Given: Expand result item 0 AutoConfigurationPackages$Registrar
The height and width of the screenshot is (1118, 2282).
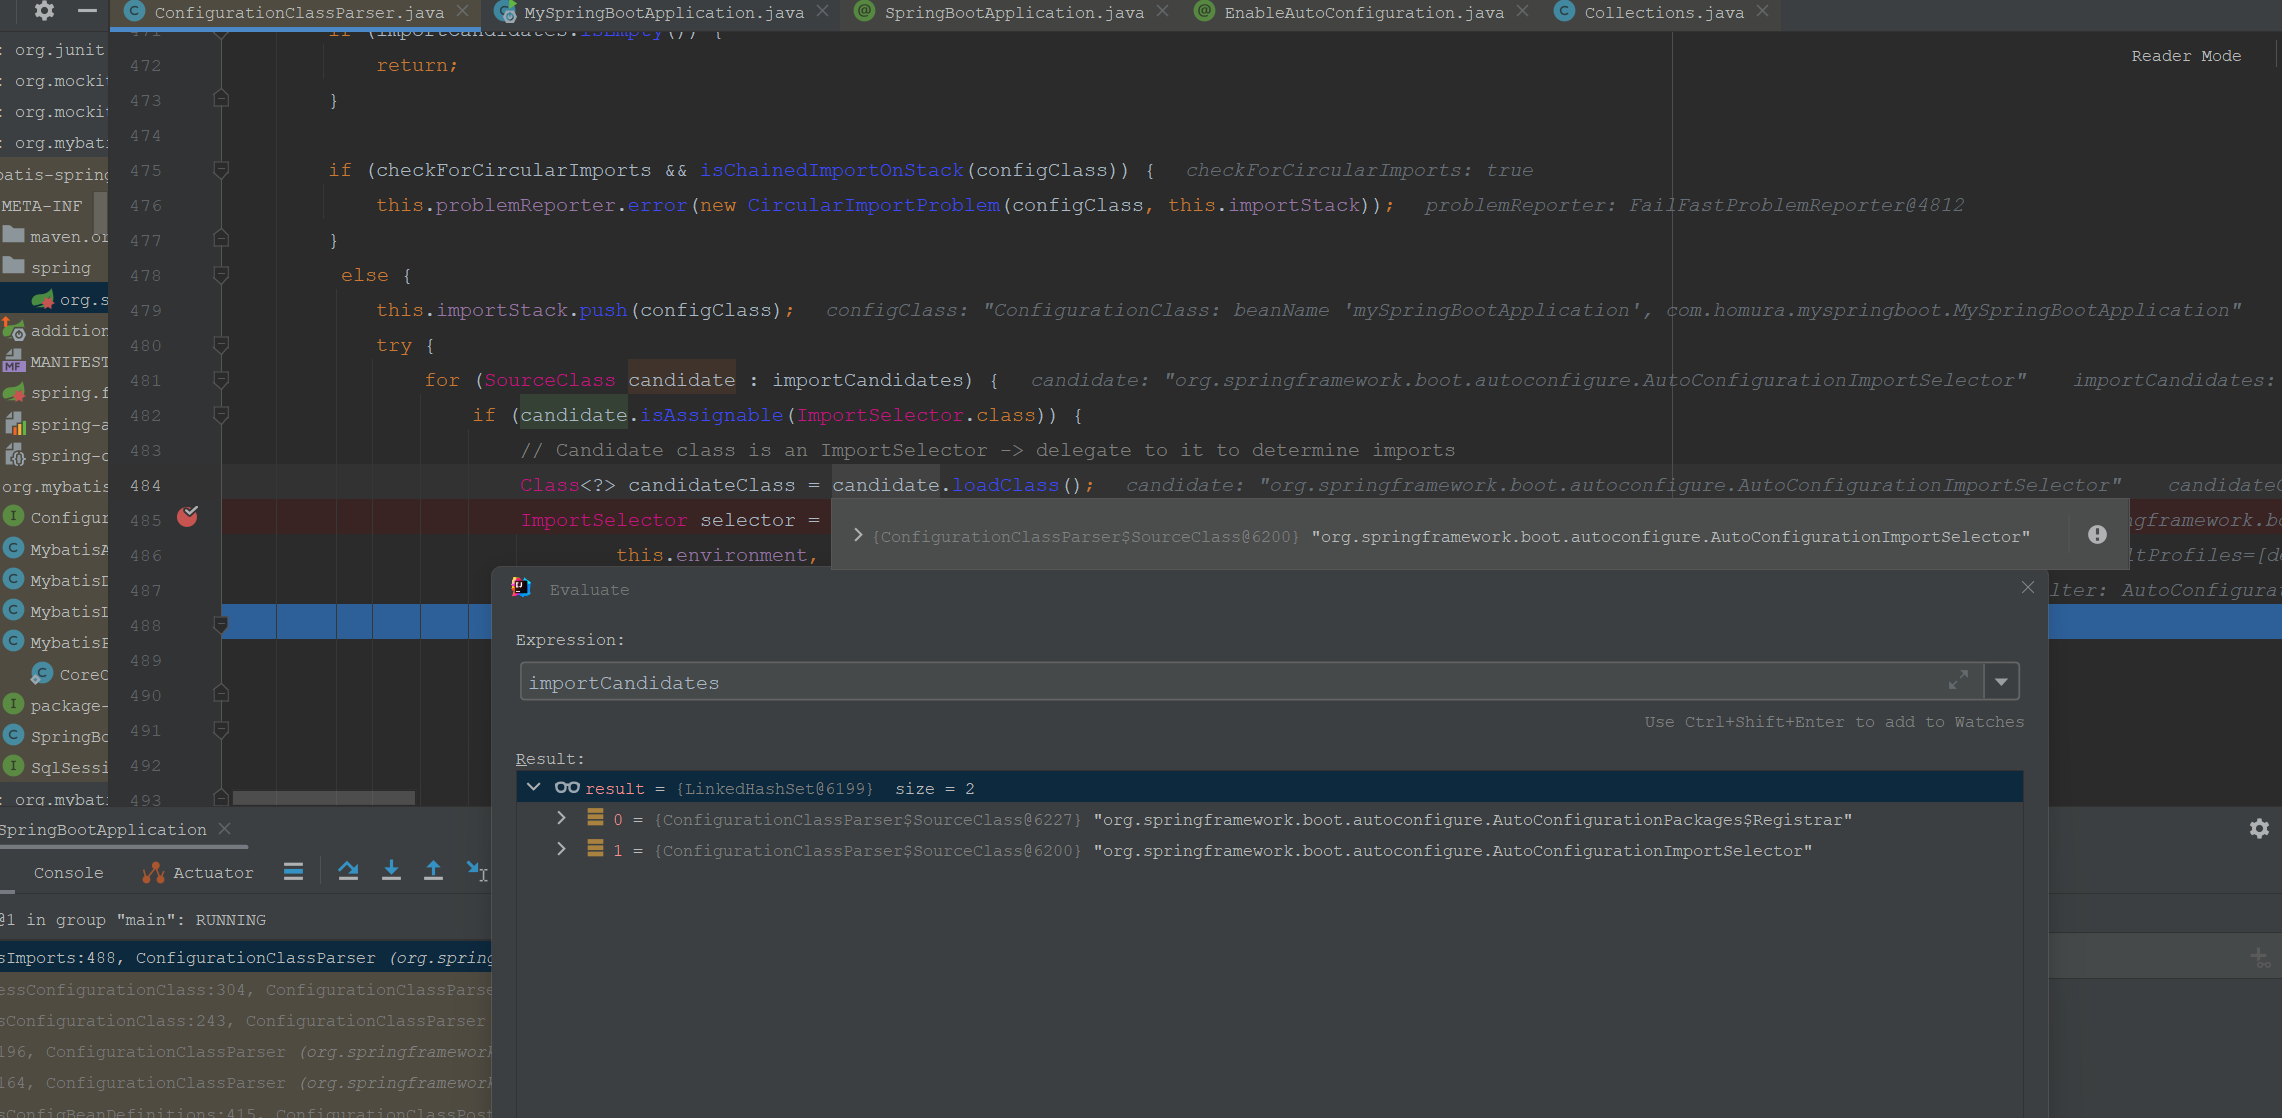Looking at the screenshot, I should coord(561,819).
